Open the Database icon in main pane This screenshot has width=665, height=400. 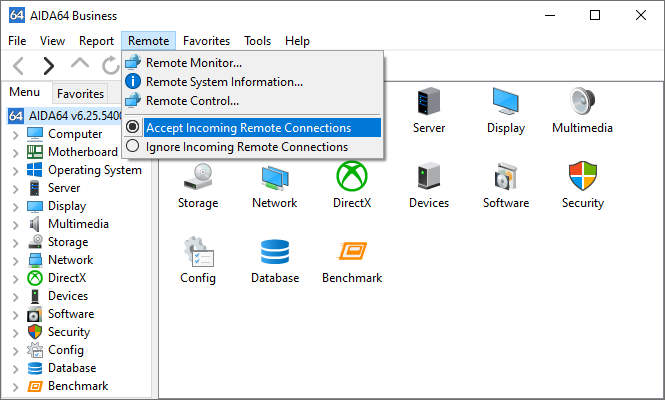[275, 252]
